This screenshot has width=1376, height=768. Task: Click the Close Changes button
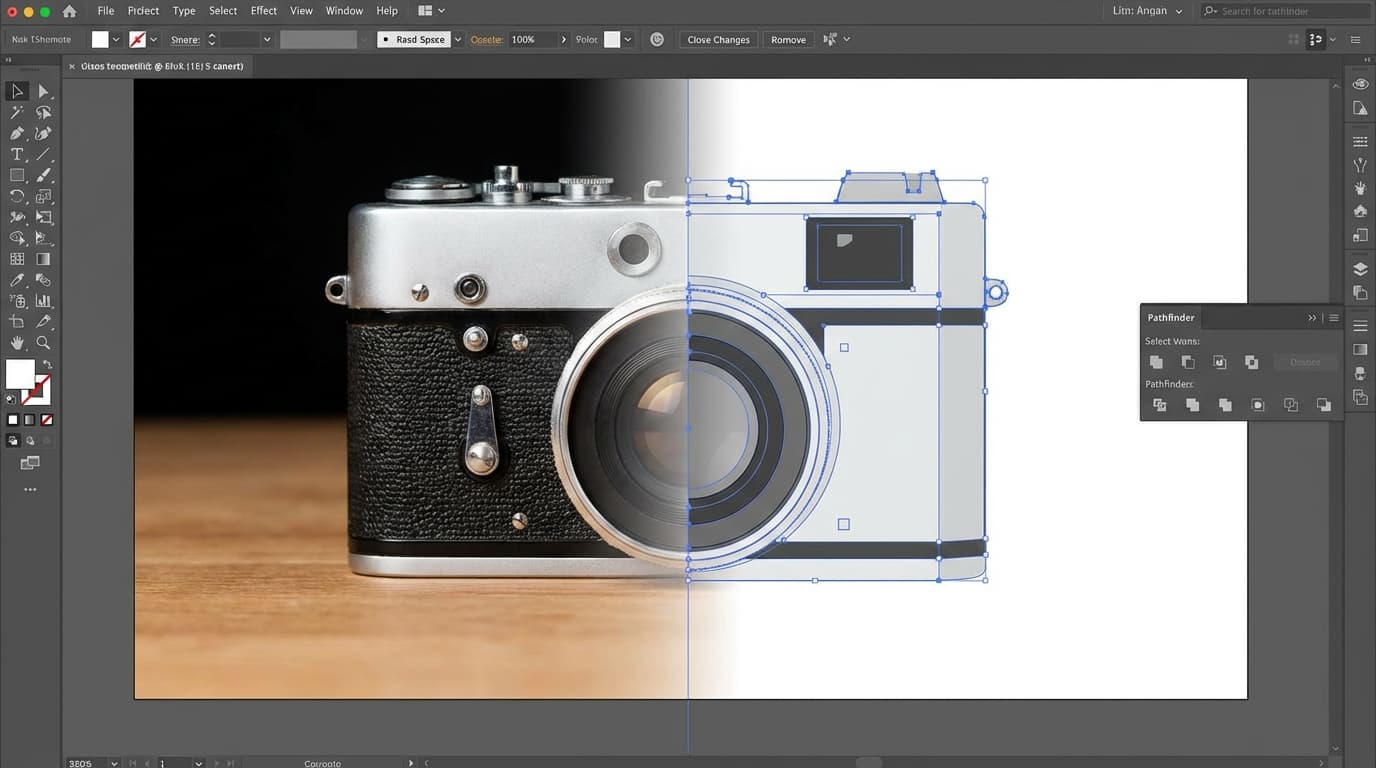tap(717, 39)
